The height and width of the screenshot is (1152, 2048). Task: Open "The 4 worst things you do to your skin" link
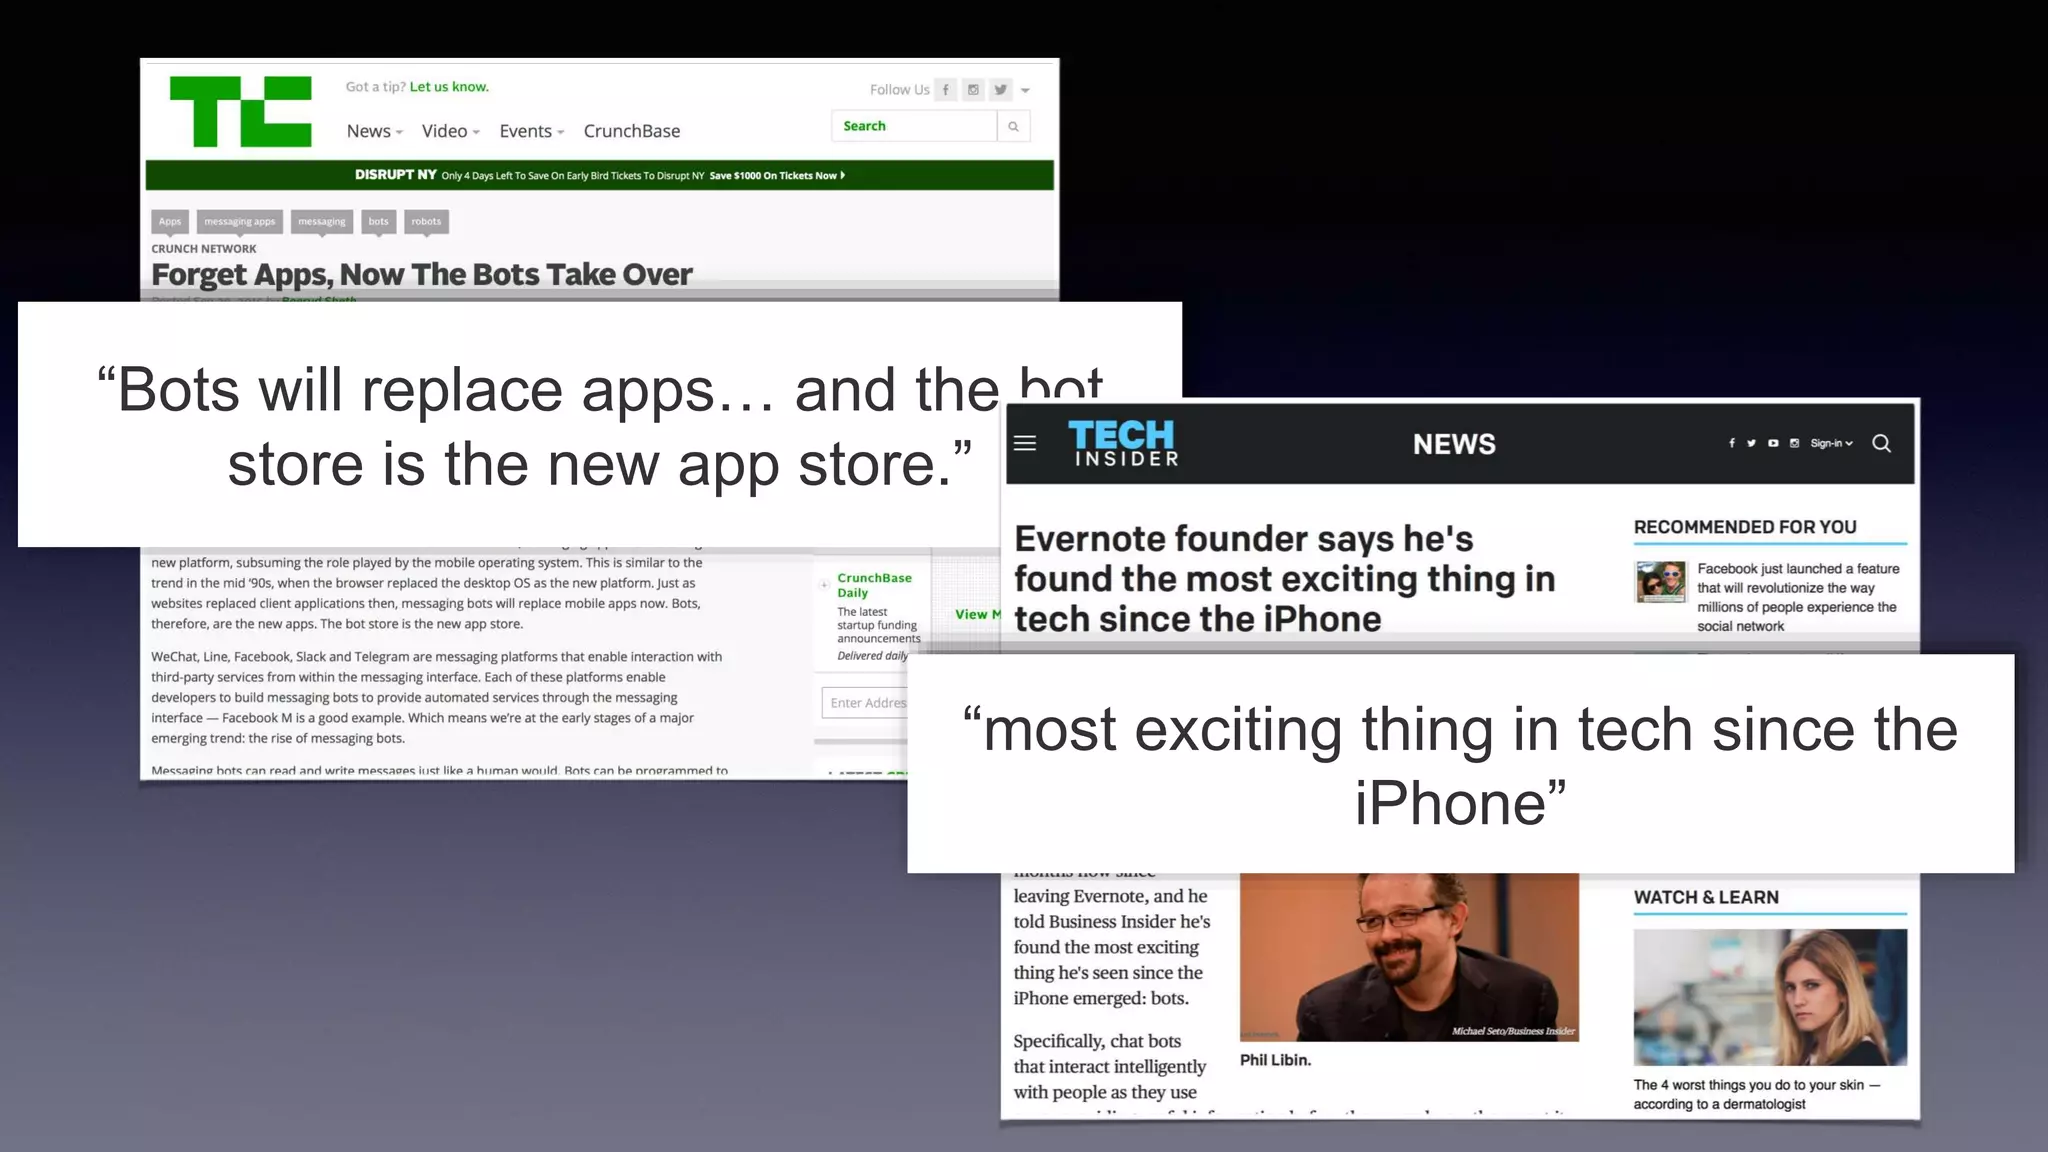click(x=1757, y=1094)
